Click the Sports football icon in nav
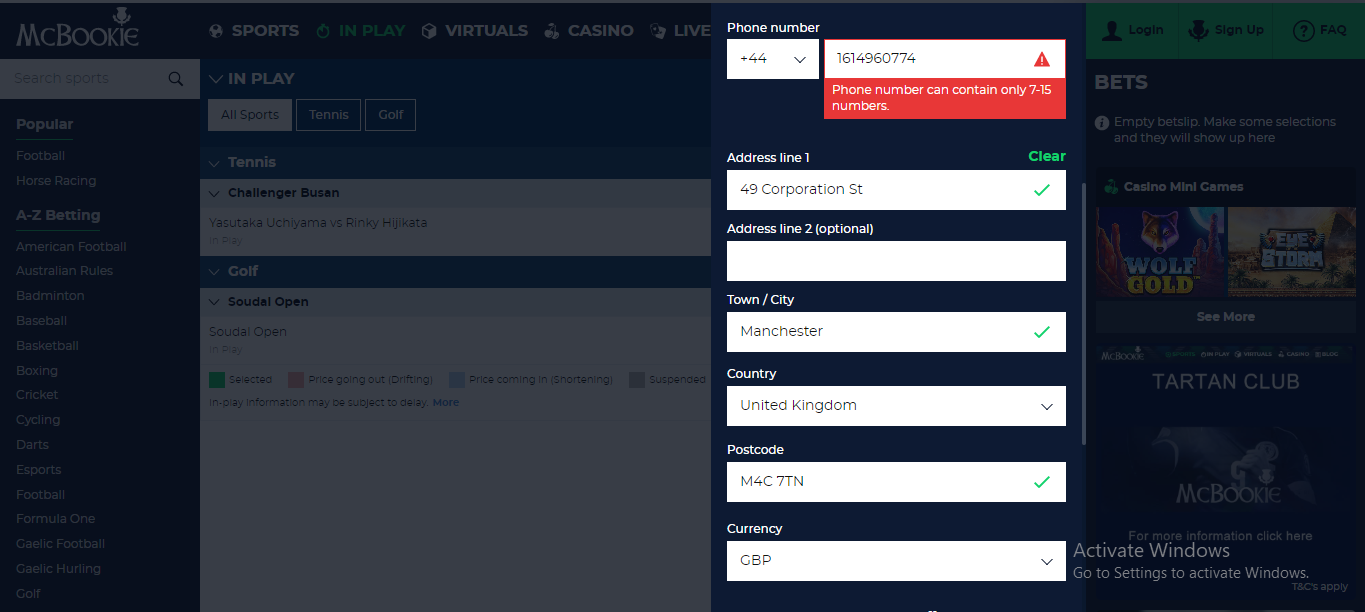This screenshot has width=1365, height=612. click(216, 31)
